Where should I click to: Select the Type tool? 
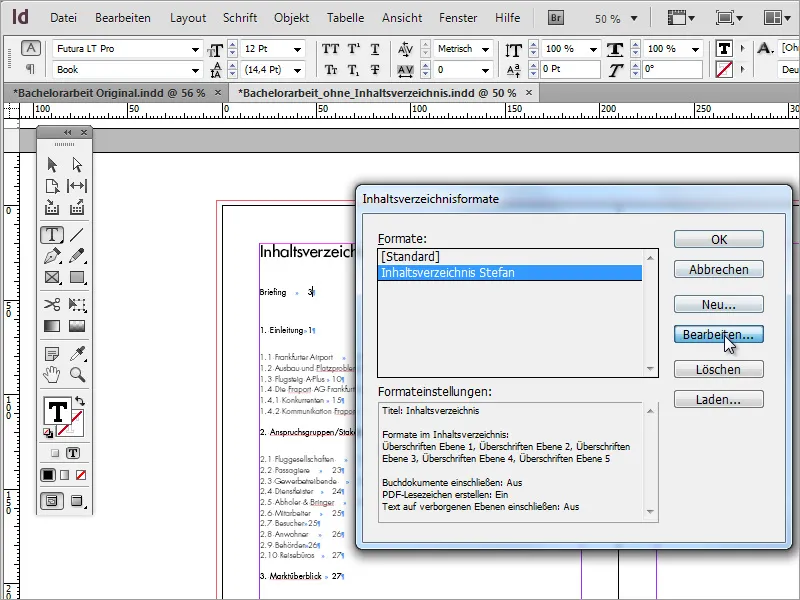(x=52, y=235)
